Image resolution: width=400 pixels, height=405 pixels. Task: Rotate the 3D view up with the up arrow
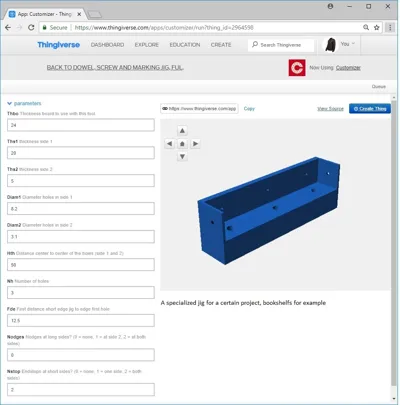182,131
